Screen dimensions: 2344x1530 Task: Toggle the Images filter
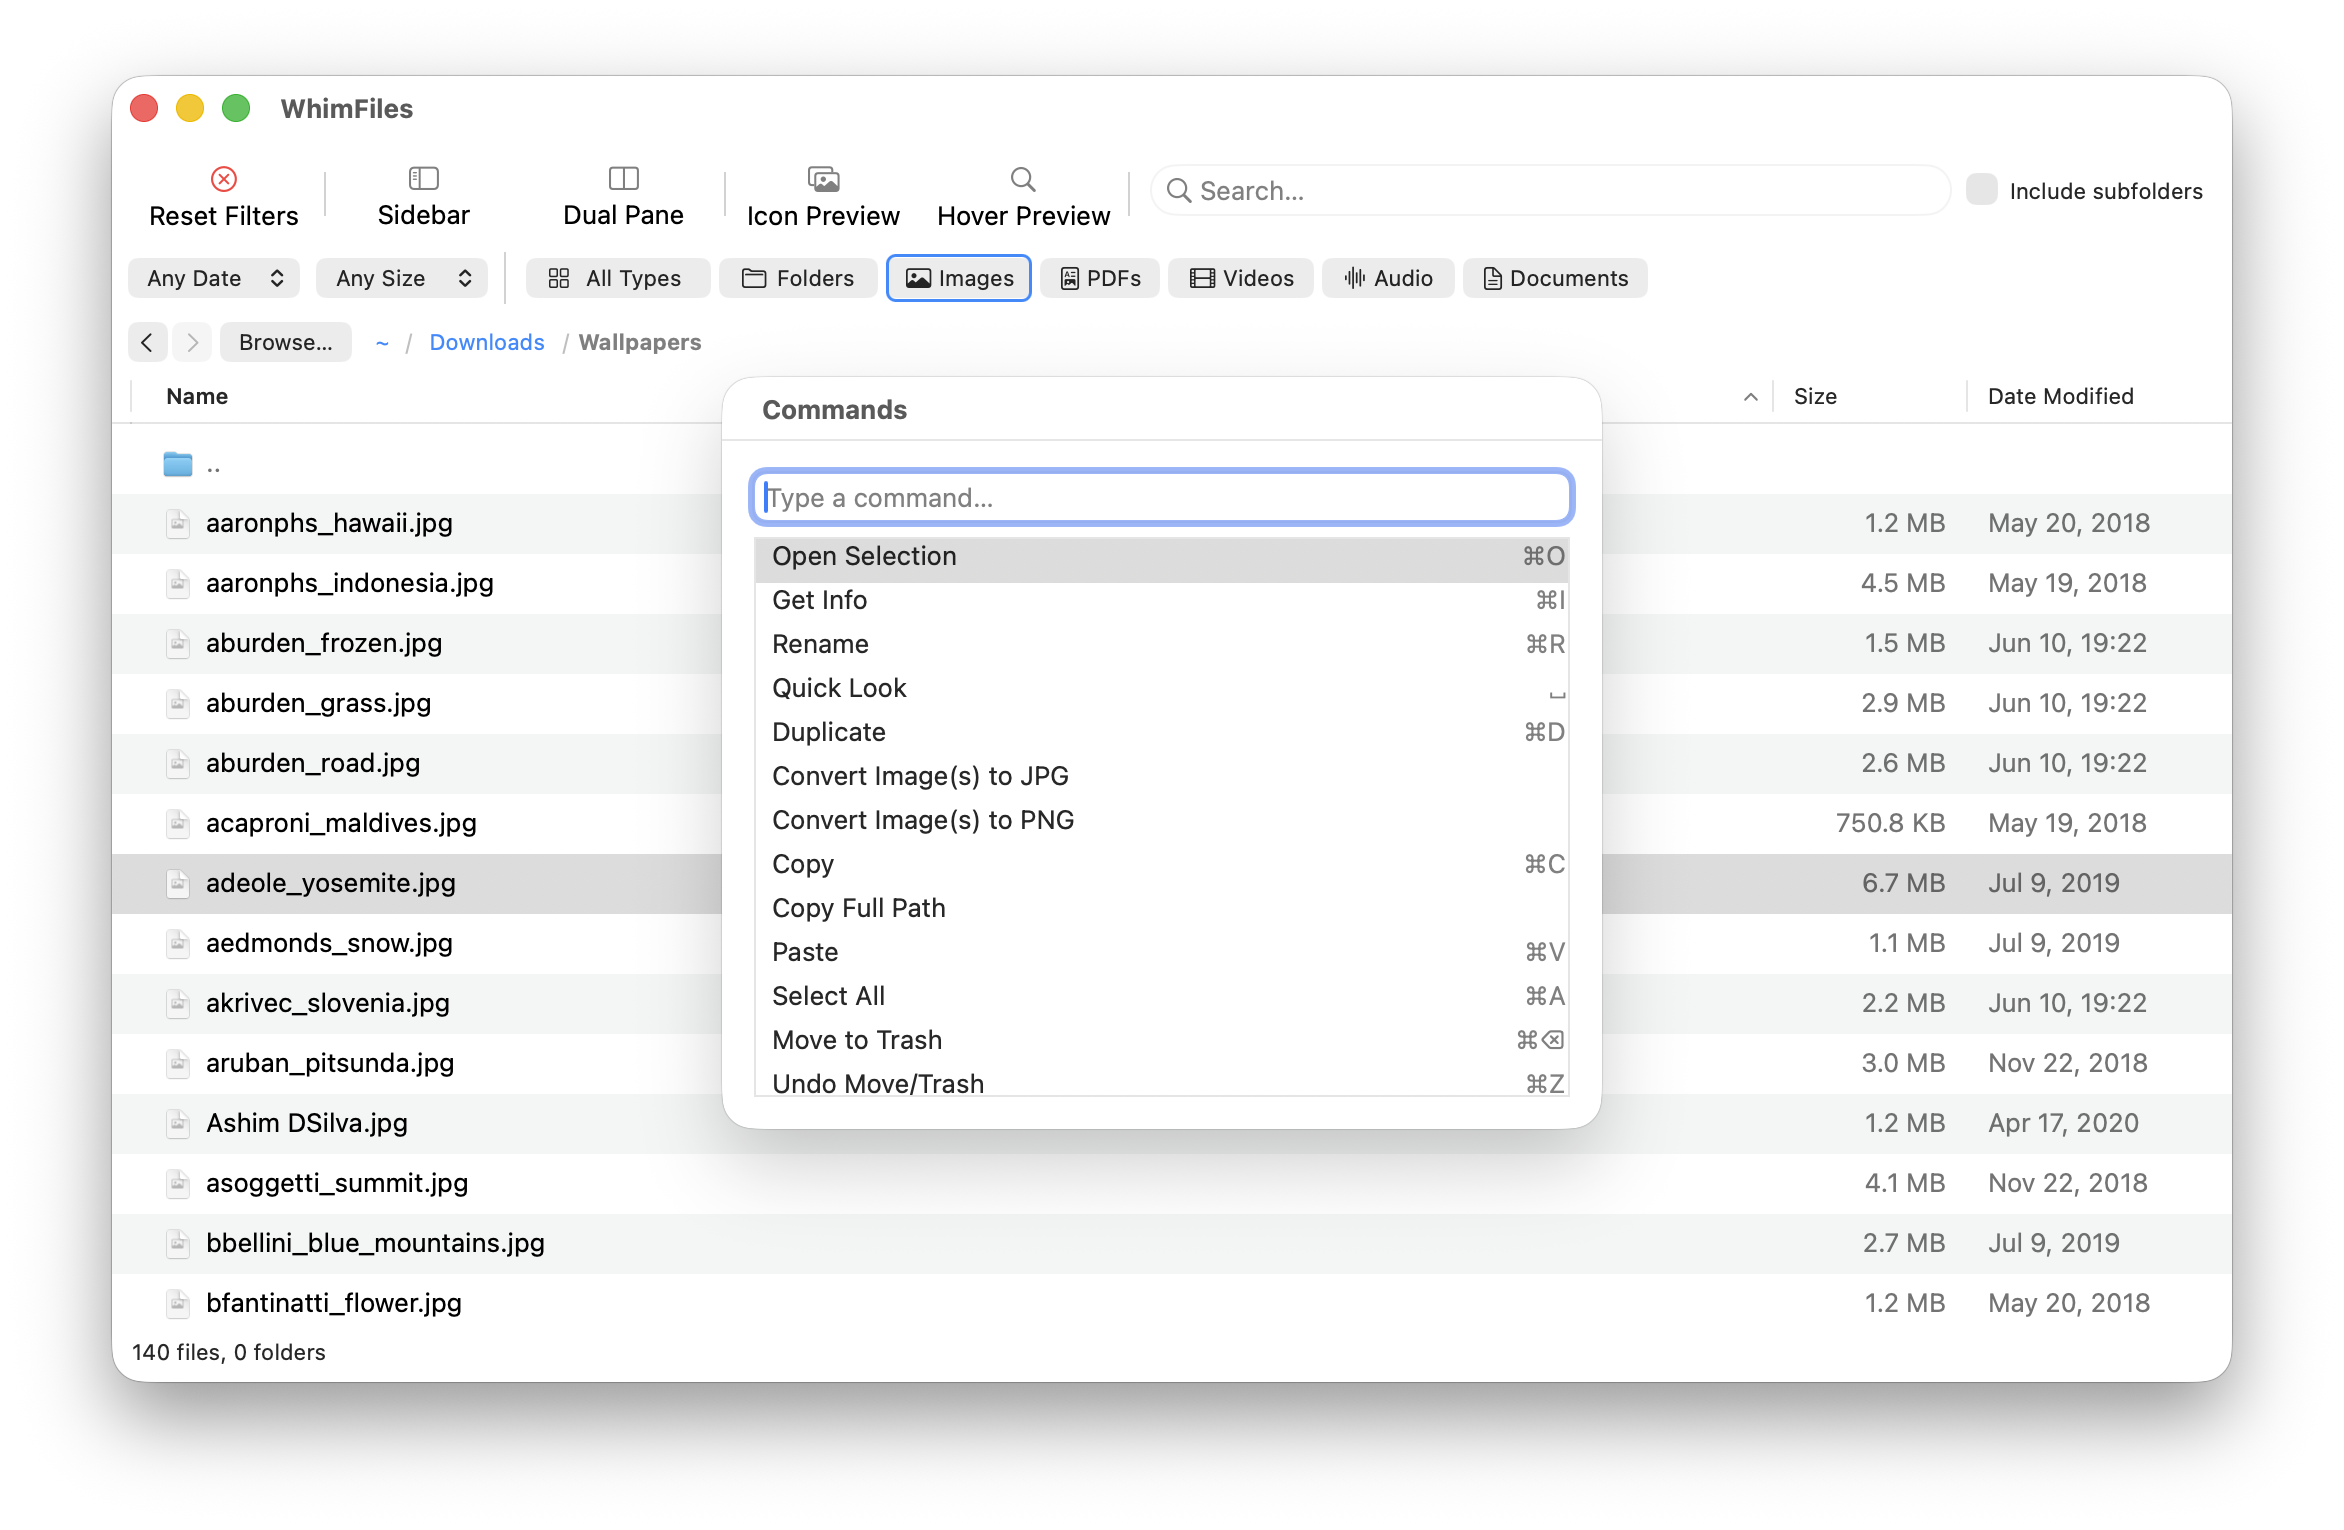[x=959, y=278]
